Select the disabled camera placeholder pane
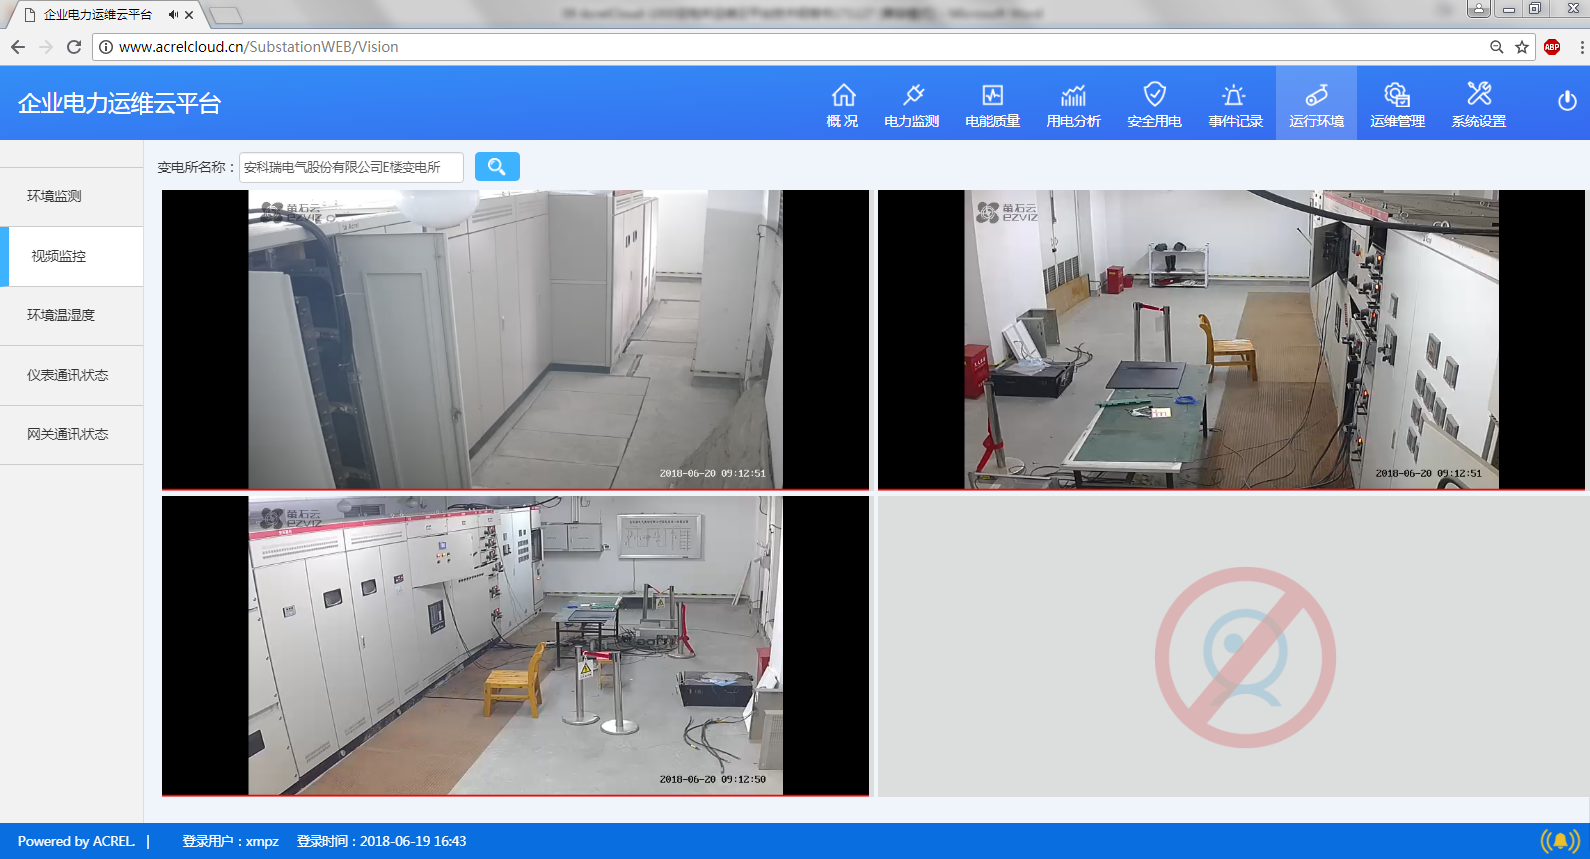Image resolution: width=1590 pixels, height=859 pixels. click(1231, 646)
